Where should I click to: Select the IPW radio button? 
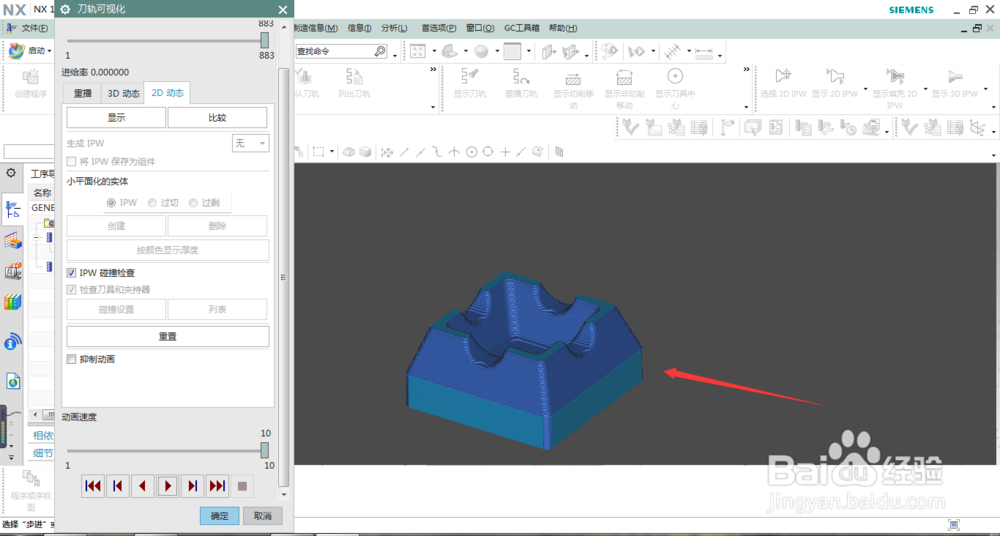(112, 203)
